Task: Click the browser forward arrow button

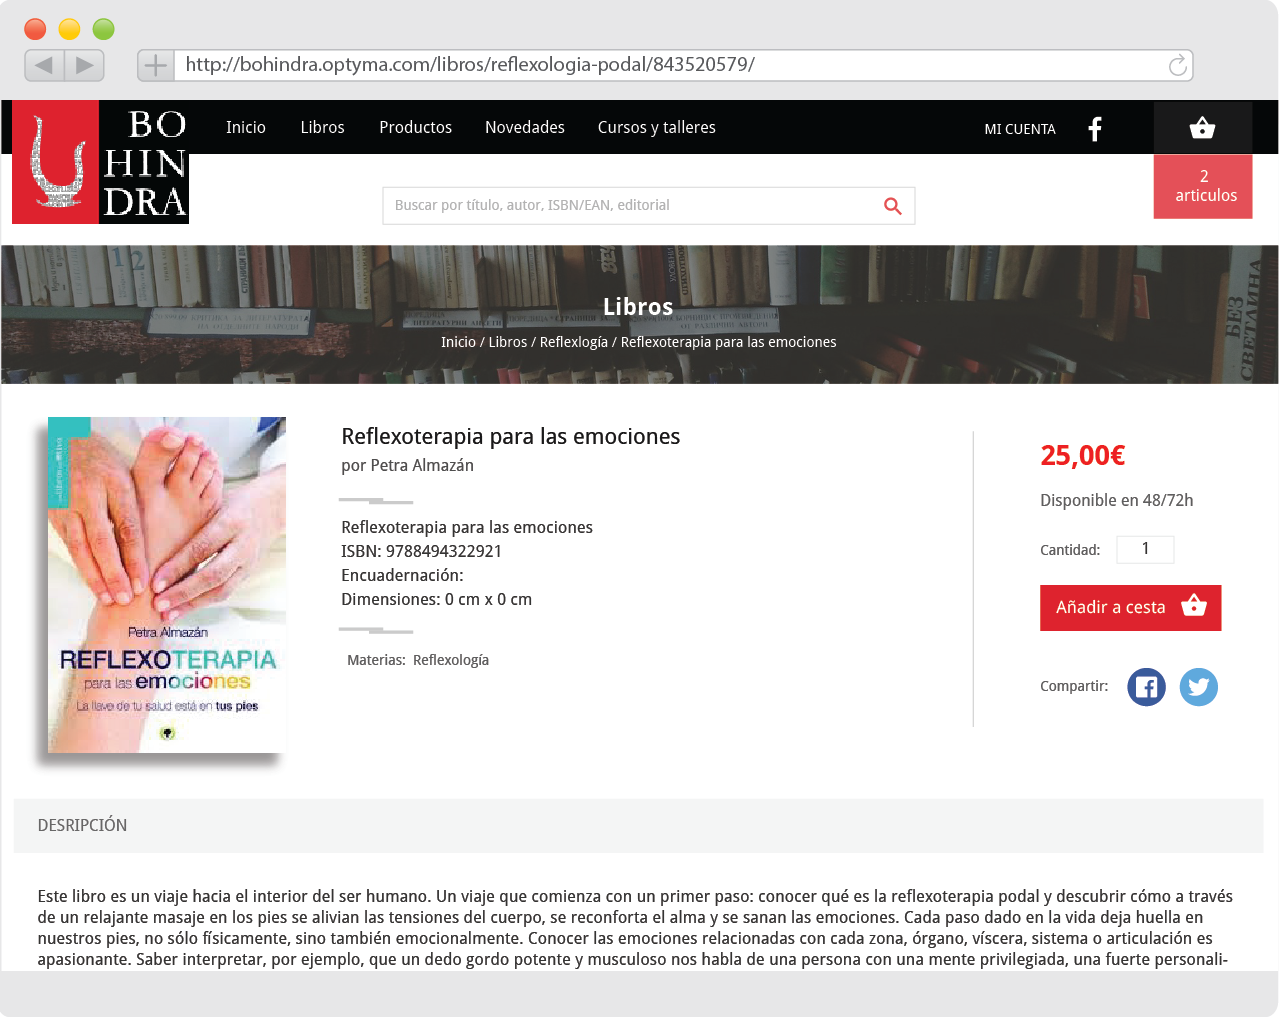Action: [84, 65]
